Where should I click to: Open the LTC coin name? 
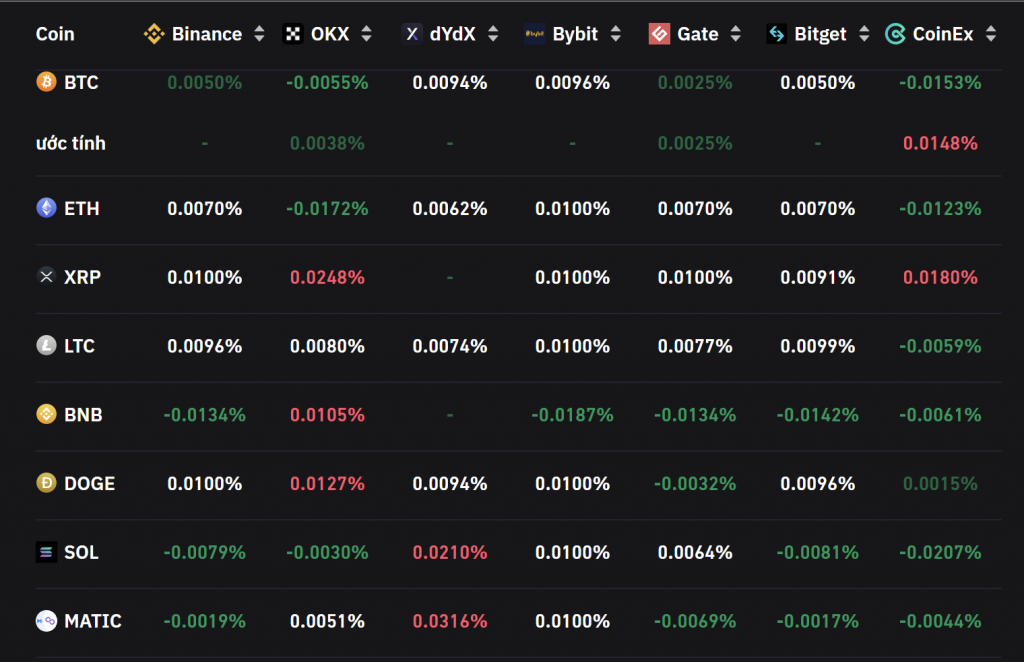pyautogui.click(x=80, y=345)
